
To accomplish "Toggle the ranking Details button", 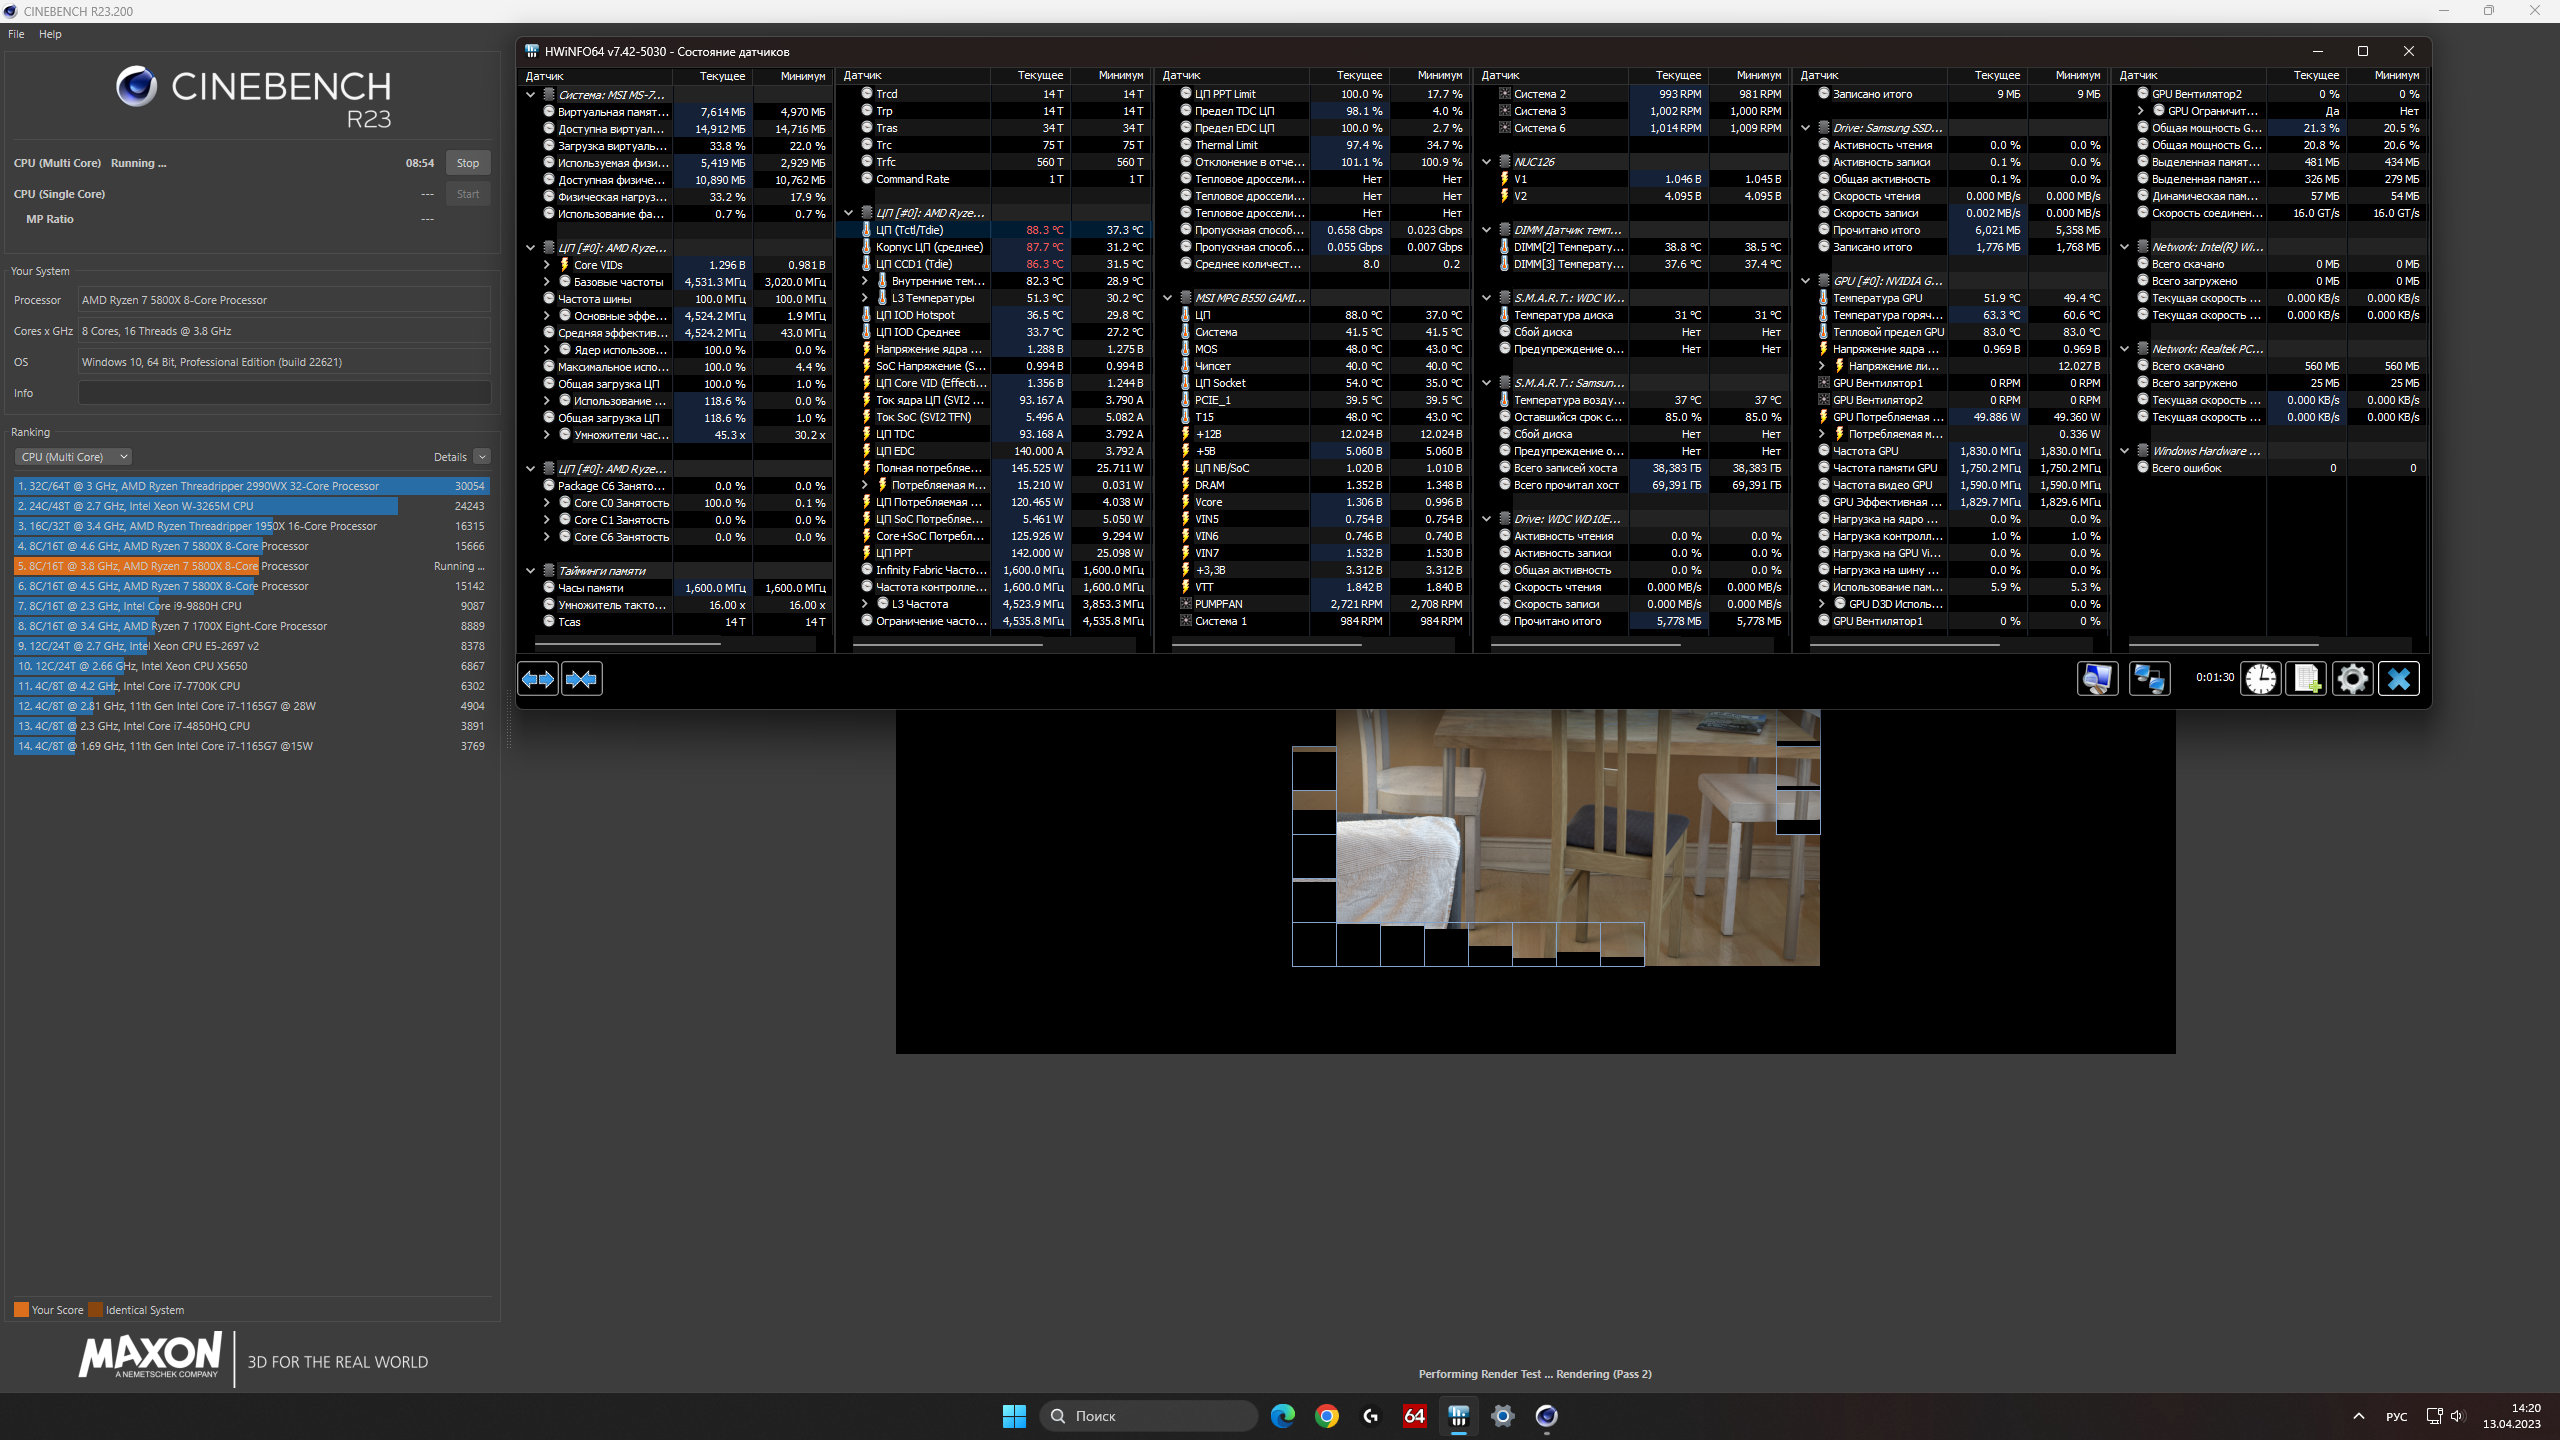I will tap(481, 457).
